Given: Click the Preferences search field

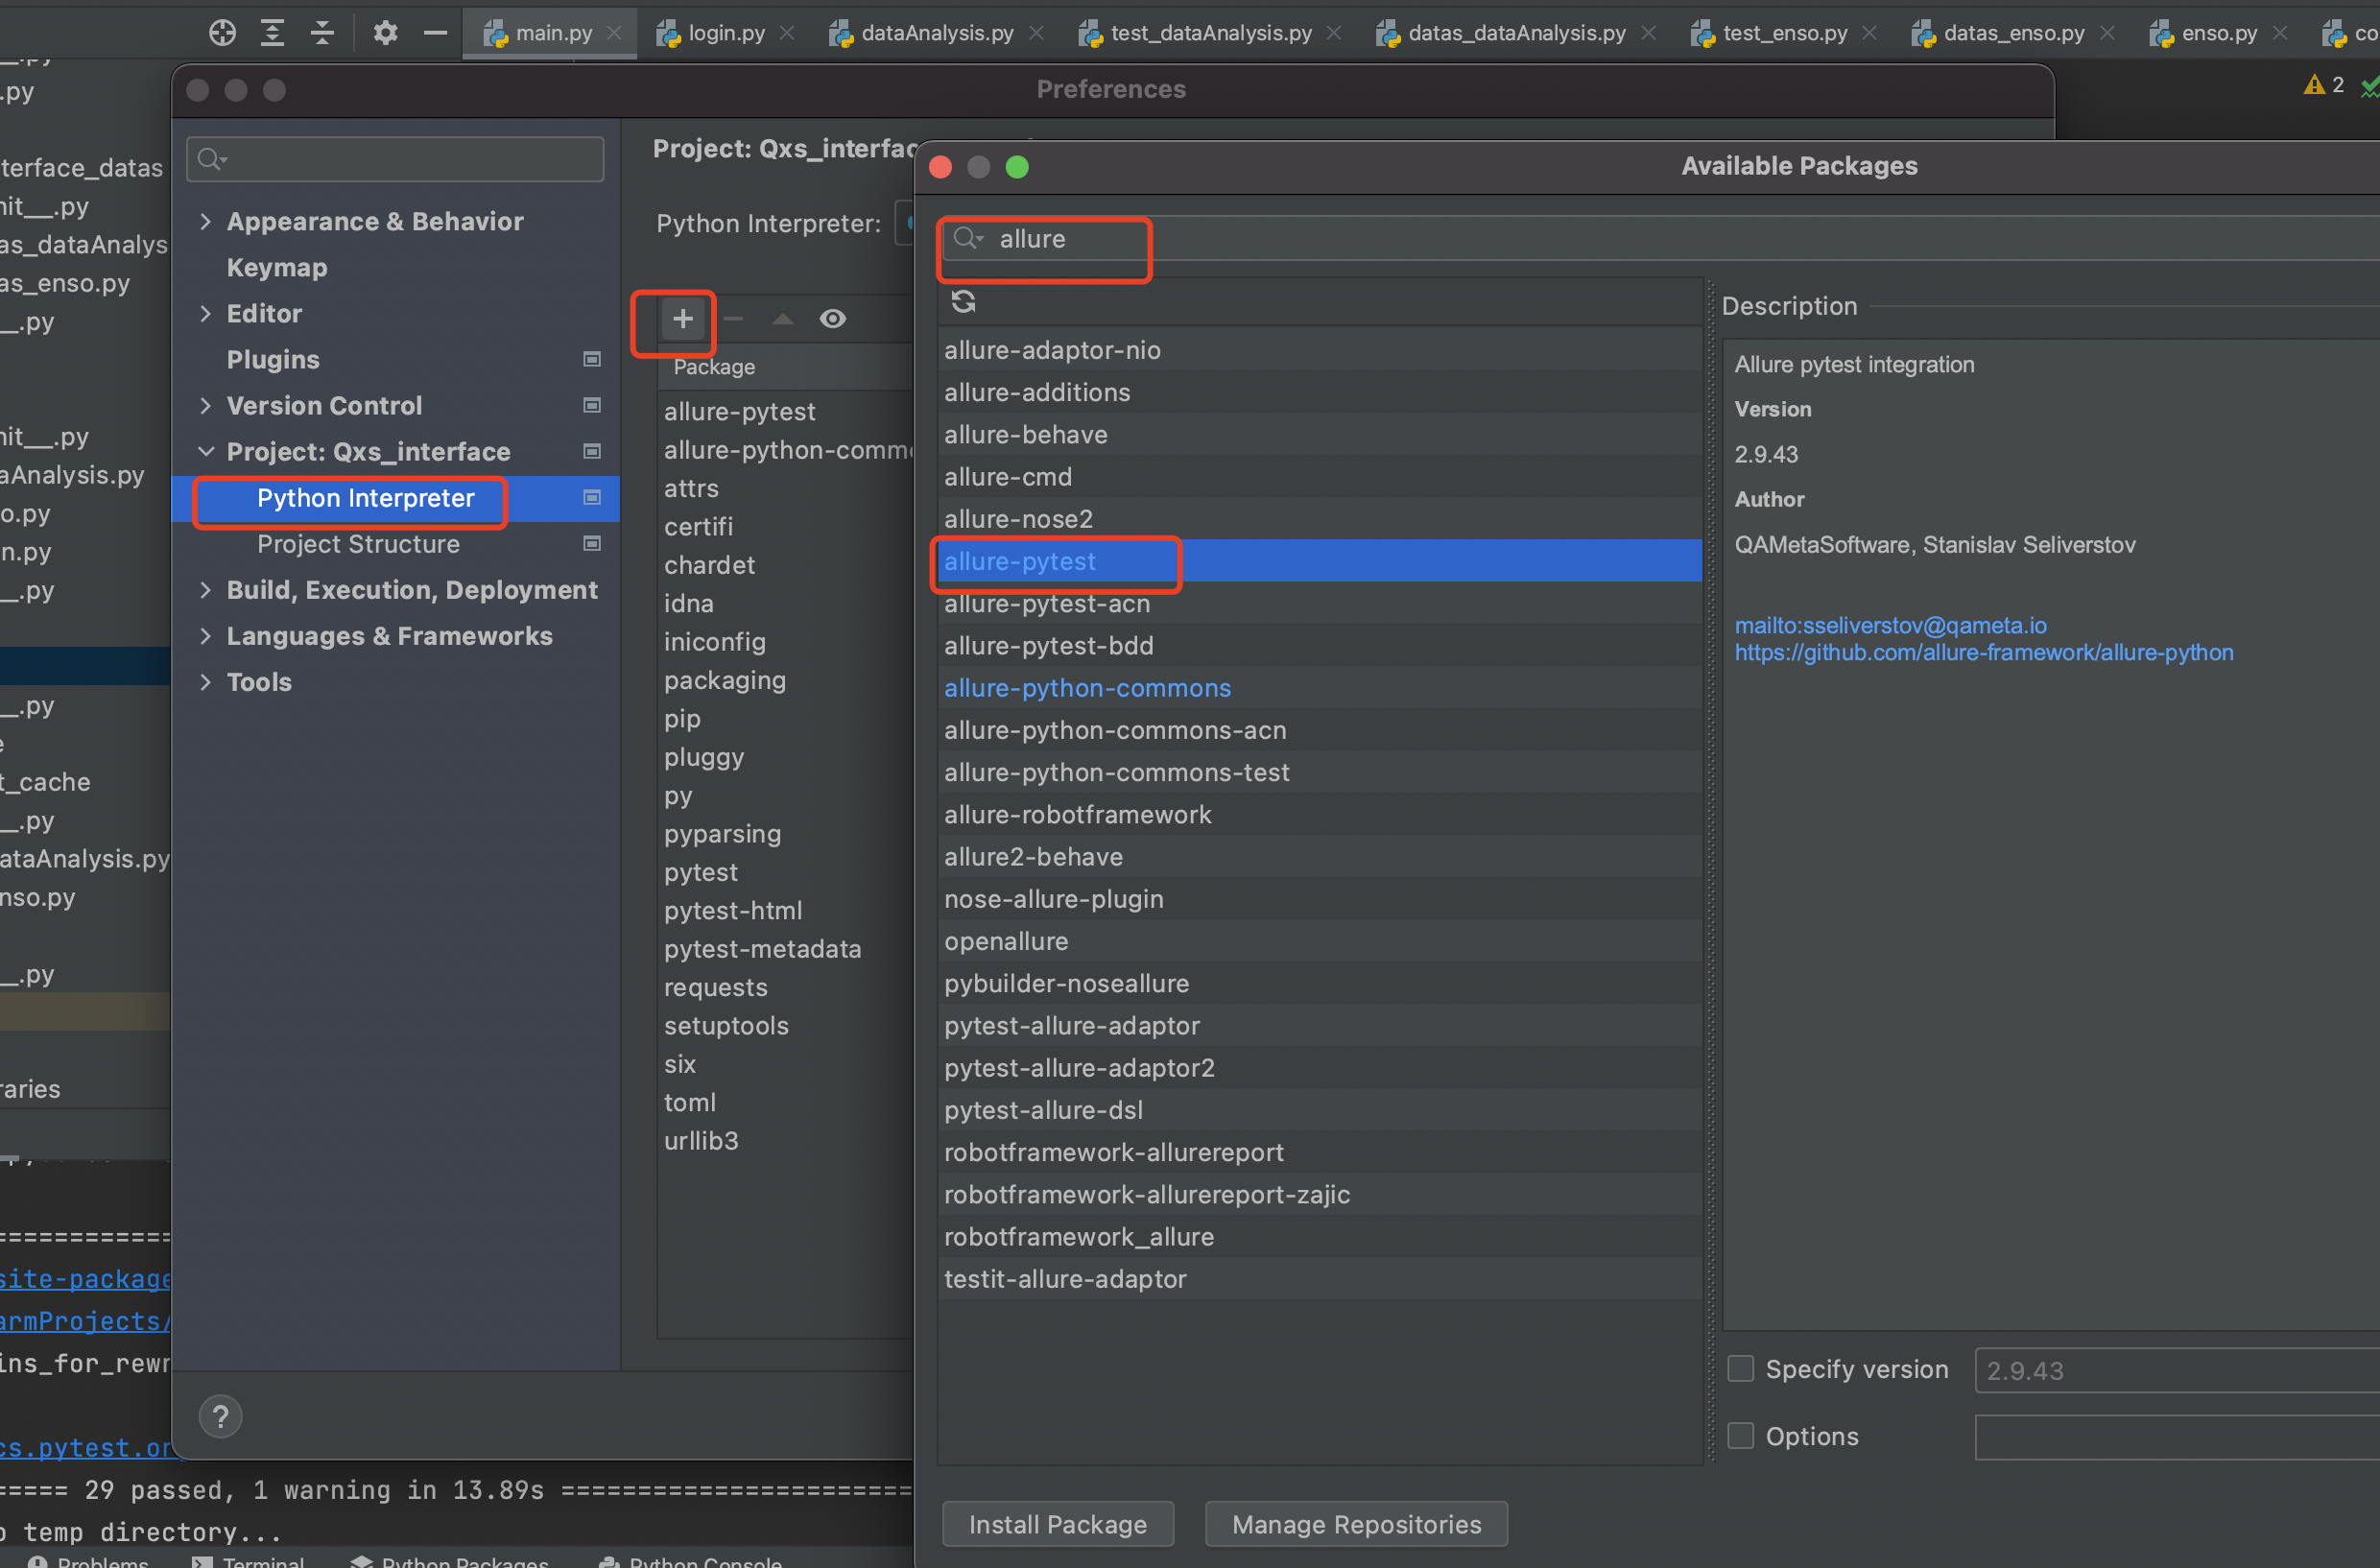Looking at the screenshot, I should click(x=395, y=159).
